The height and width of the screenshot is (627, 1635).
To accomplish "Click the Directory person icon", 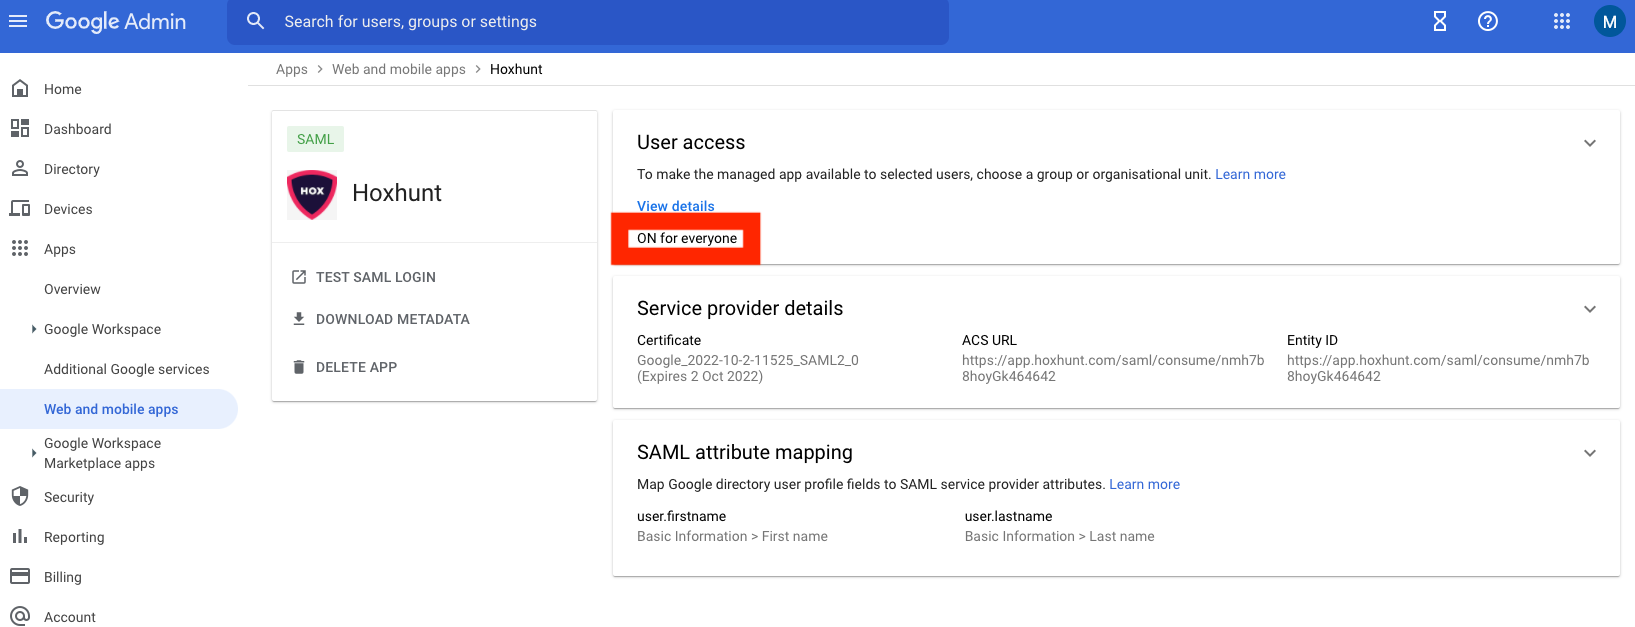I will tap(20, 169).
